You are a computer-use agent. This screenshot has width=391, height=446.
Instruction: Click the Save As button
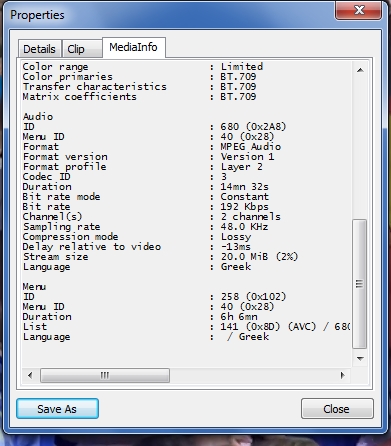pyautogui.click(x=57, y=409)
